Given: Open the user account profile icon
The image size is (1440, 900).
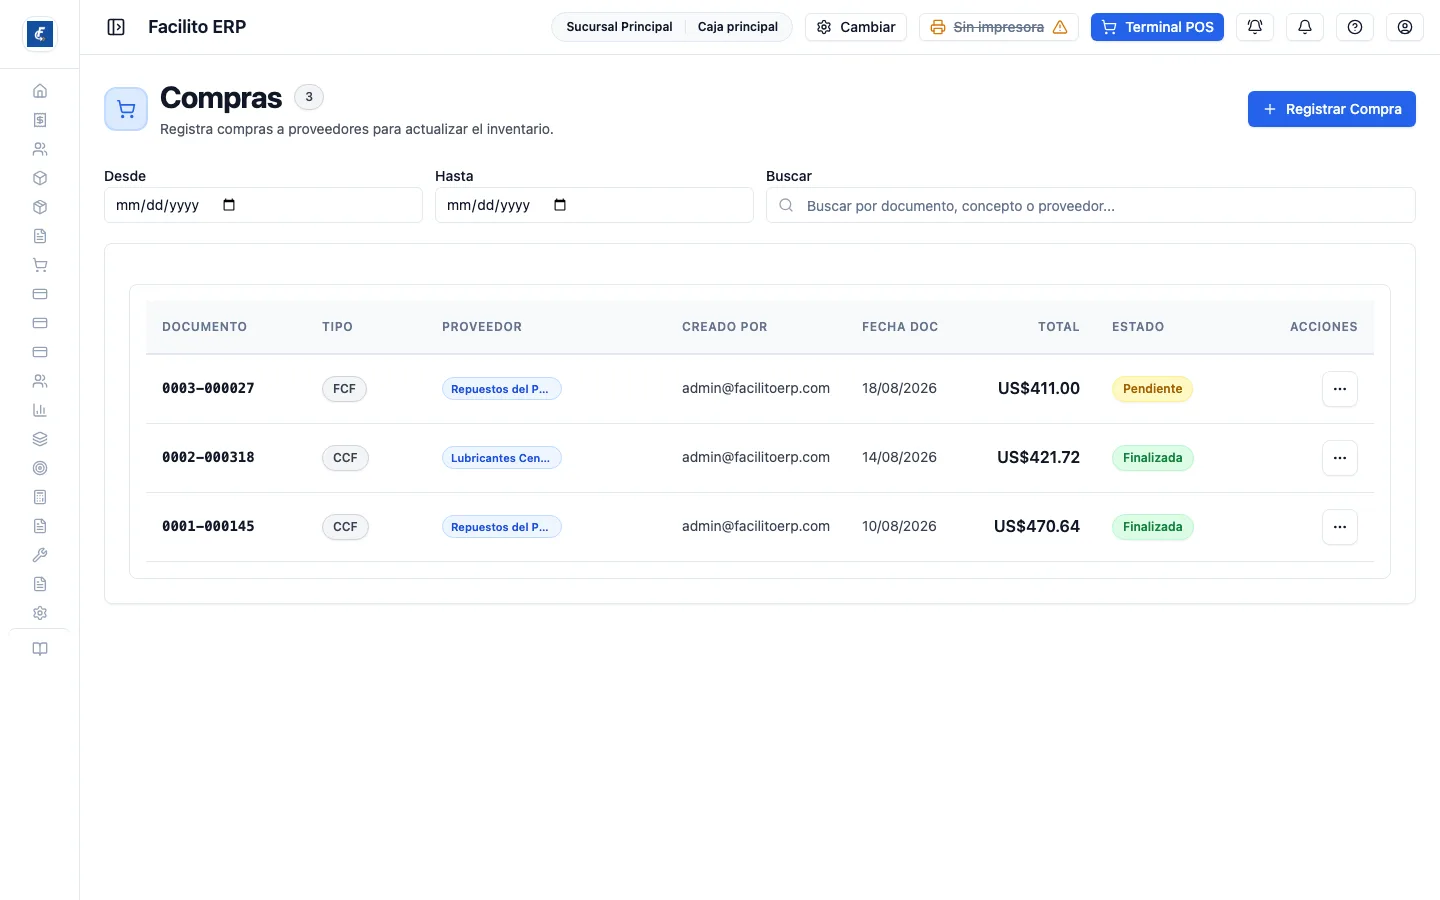Looking at the screenshot, I should [1405, 27].
